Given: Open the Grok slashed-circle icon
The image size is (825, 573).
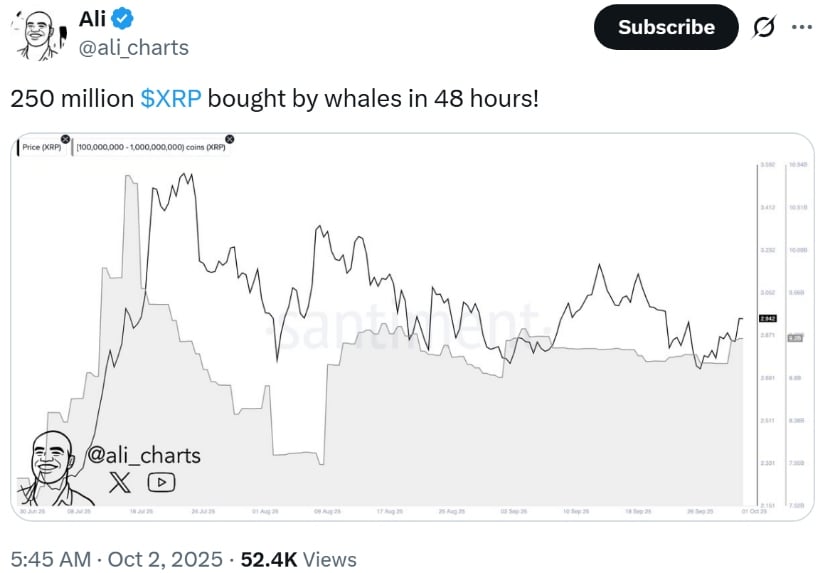Looking at the screenshot, I should tap(762, 27).
